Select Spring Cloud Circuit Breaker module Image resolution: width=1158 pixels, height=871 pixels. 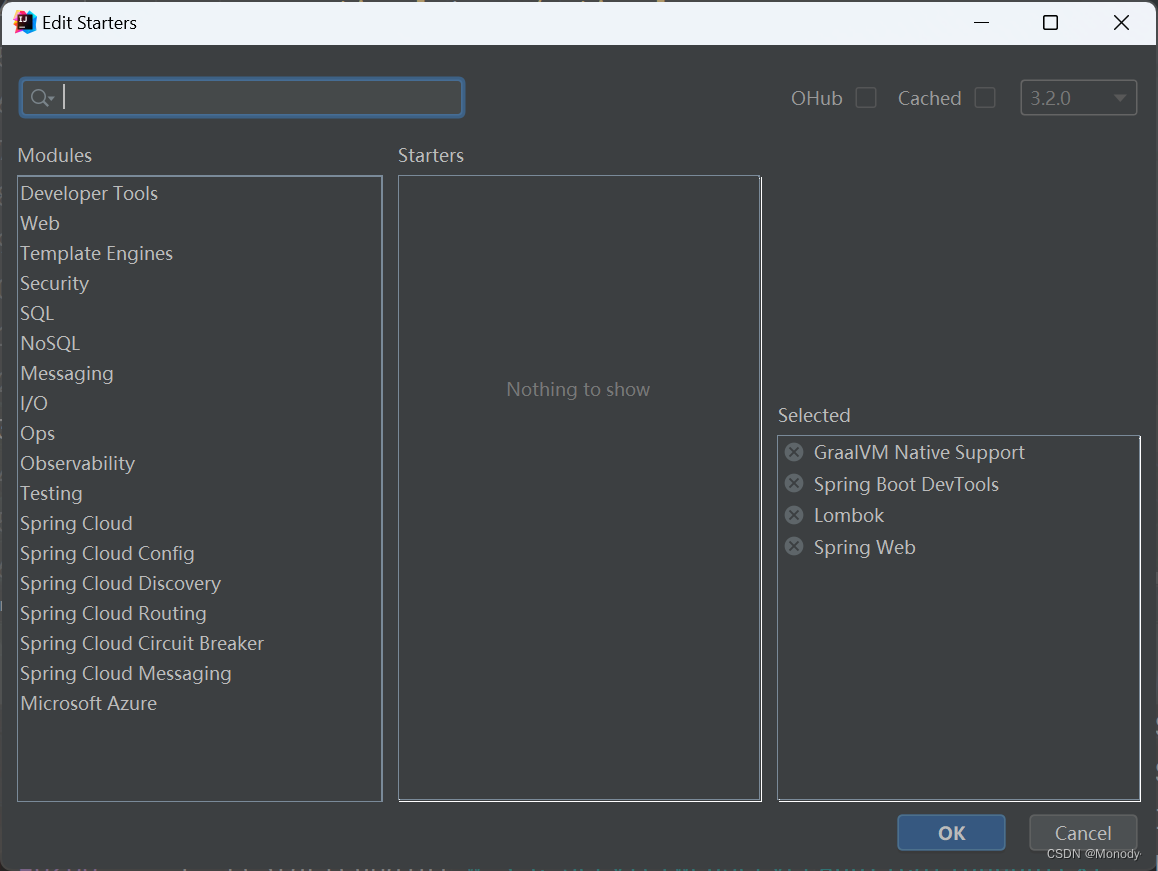point(199,643)
